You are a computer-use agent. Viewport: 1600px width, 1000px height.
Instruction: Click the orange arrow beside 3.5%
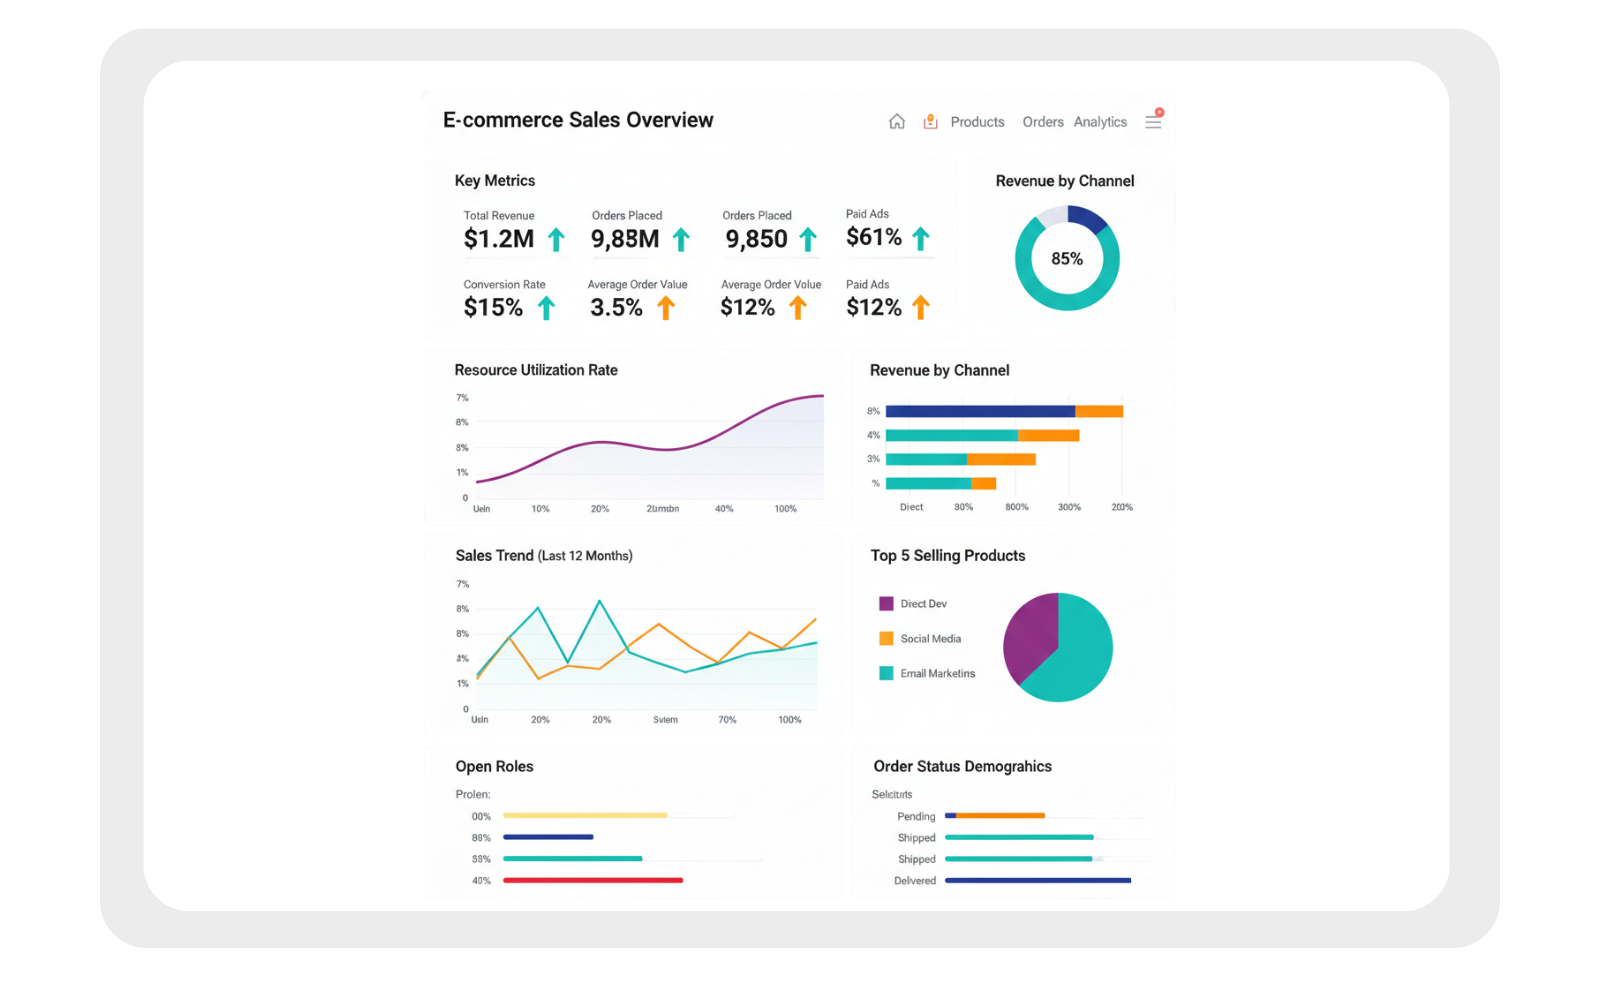[x=666, y=308]
